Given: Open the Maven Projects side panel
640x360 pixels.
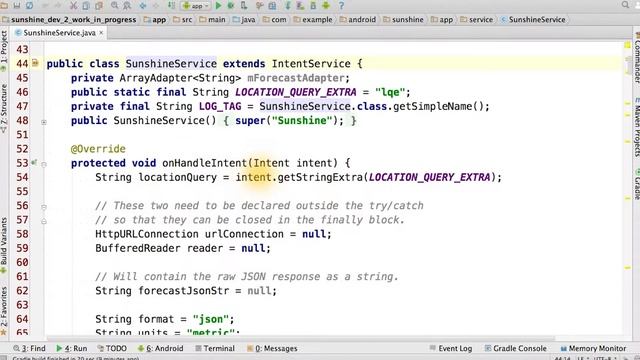Looking at the screenshot, I should 637,127.
